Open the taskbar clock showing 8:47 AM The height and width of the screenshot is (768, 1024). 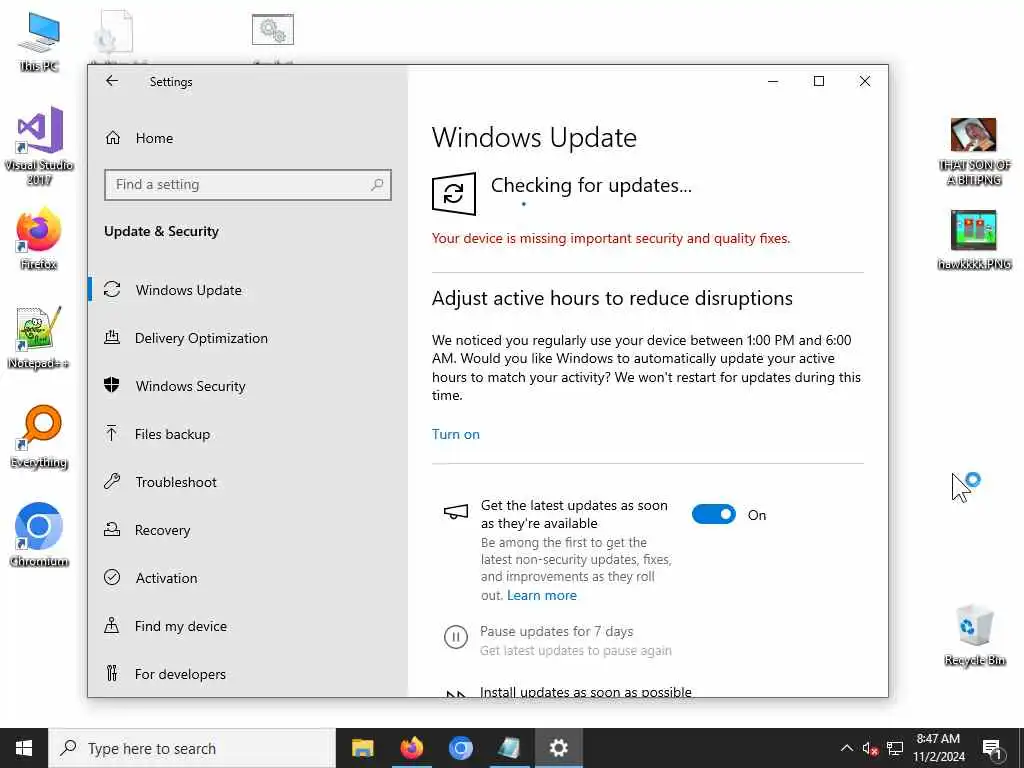point(938,748)
